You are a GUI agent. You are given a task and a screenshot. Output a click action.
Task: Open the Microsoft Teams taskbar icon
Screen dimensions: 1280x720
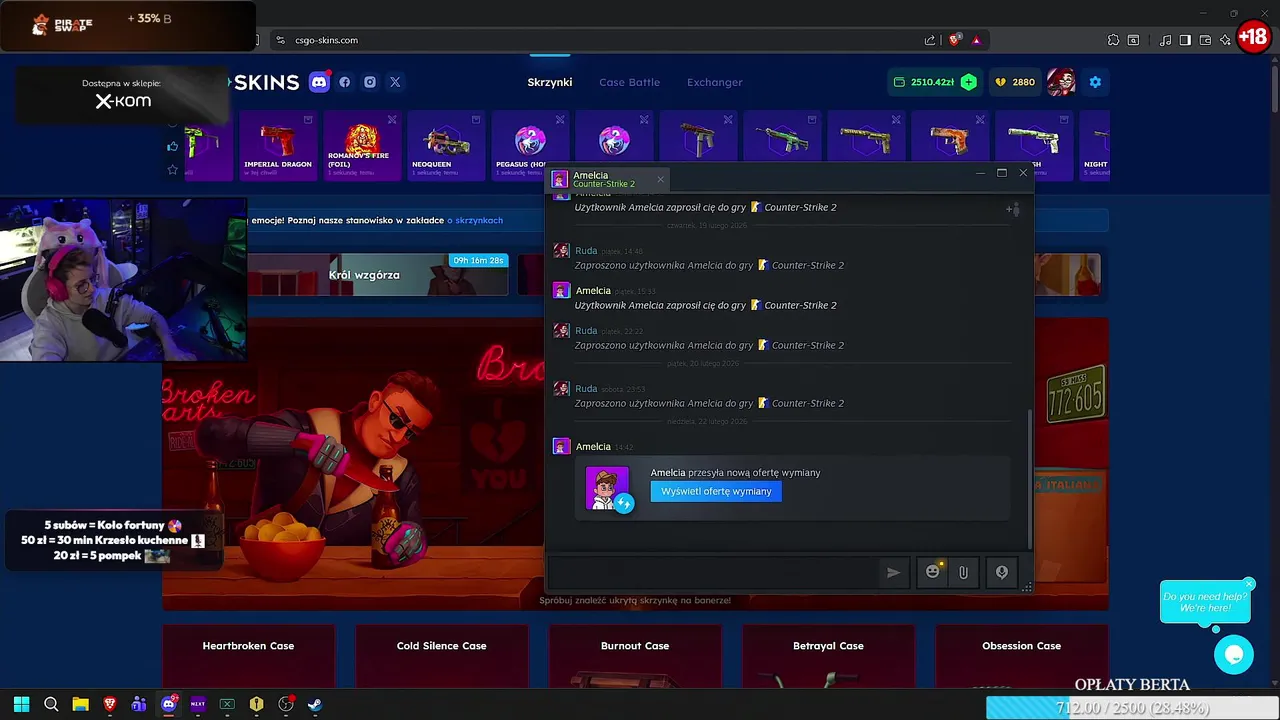point(139,704)
